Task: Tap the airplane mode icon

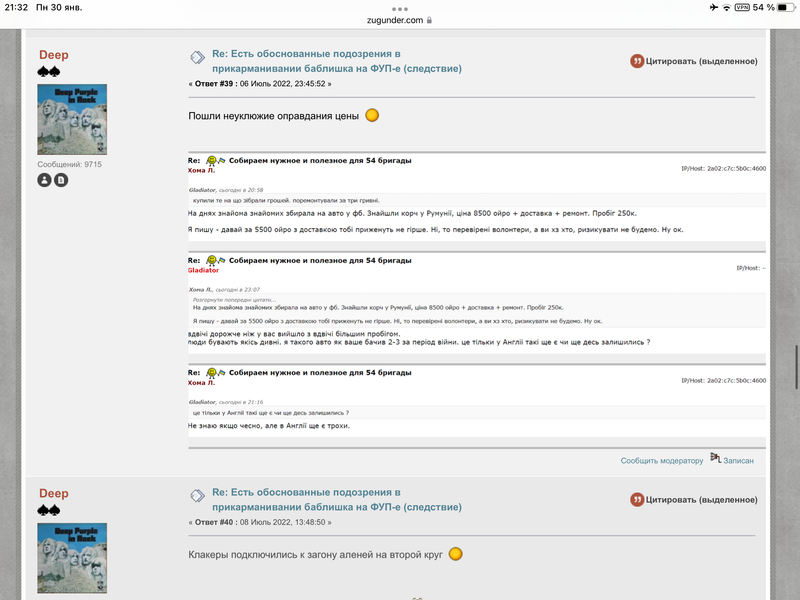Action: (x=714, y=7)
